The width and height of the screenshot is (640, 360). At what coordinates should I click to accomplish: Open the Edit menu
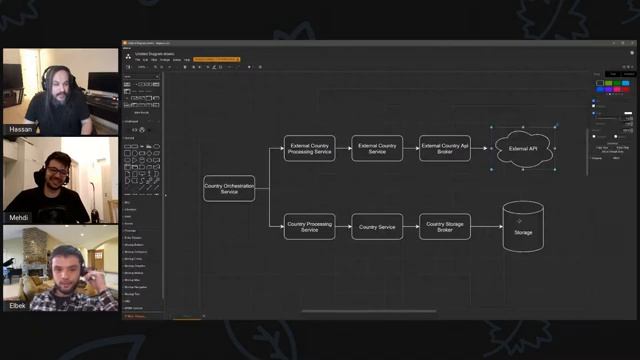(x=145, y=60)
